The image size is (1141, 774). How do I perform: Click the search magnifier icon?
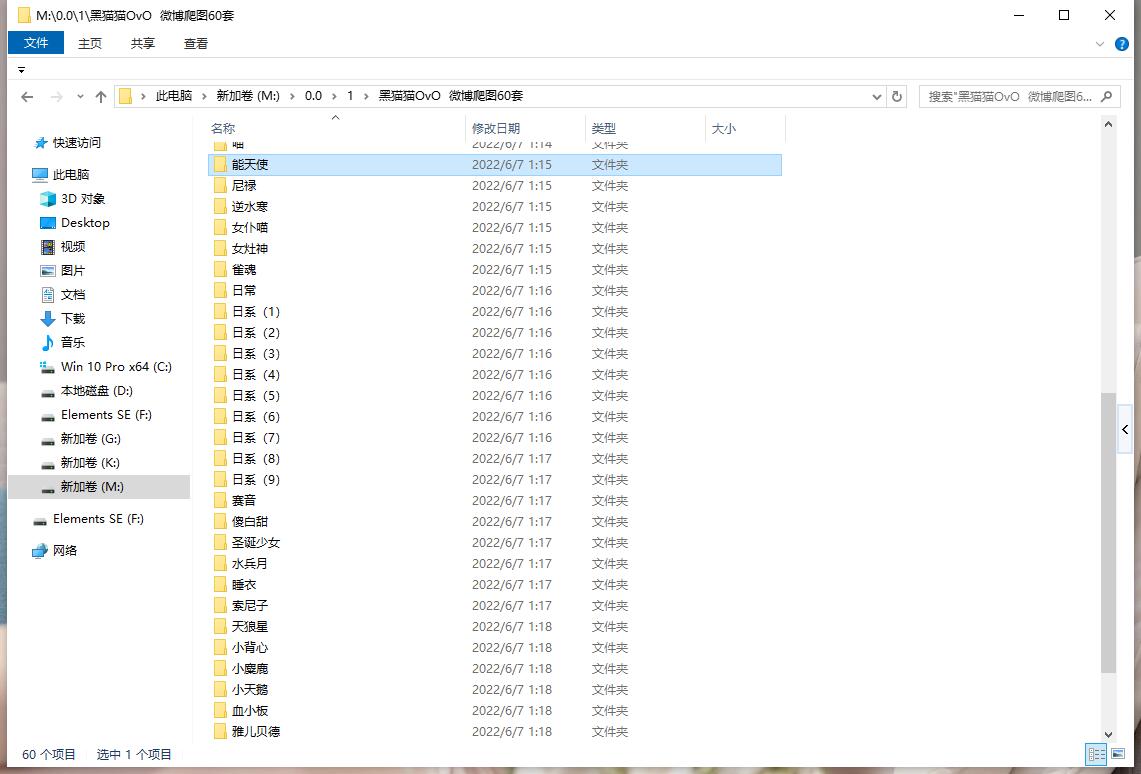point(1107,97)
